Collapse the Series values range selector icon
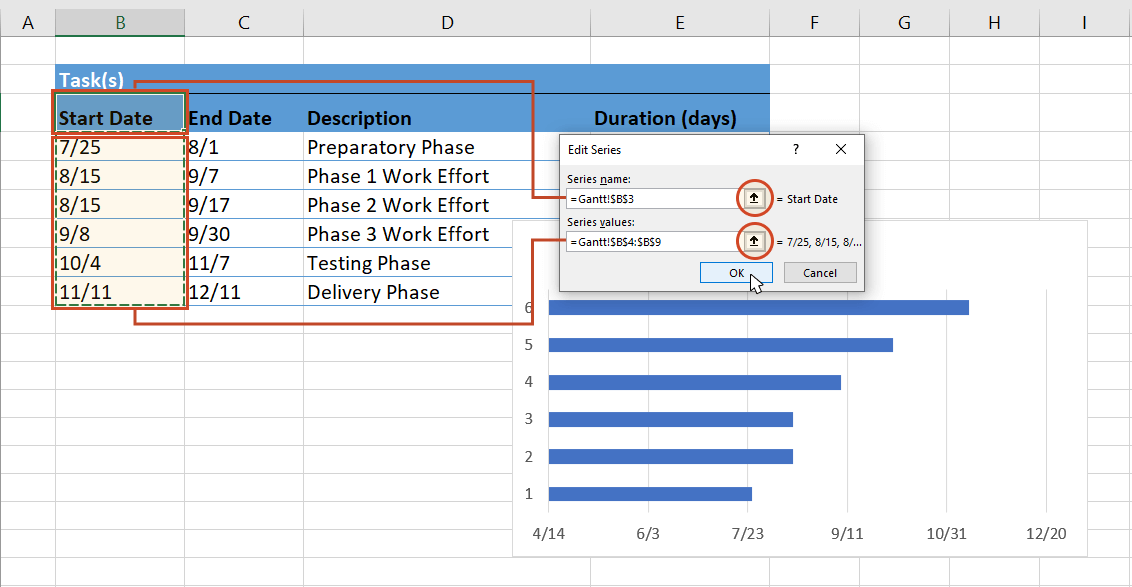The image size is (1132, 587). (x=753, y=242)
